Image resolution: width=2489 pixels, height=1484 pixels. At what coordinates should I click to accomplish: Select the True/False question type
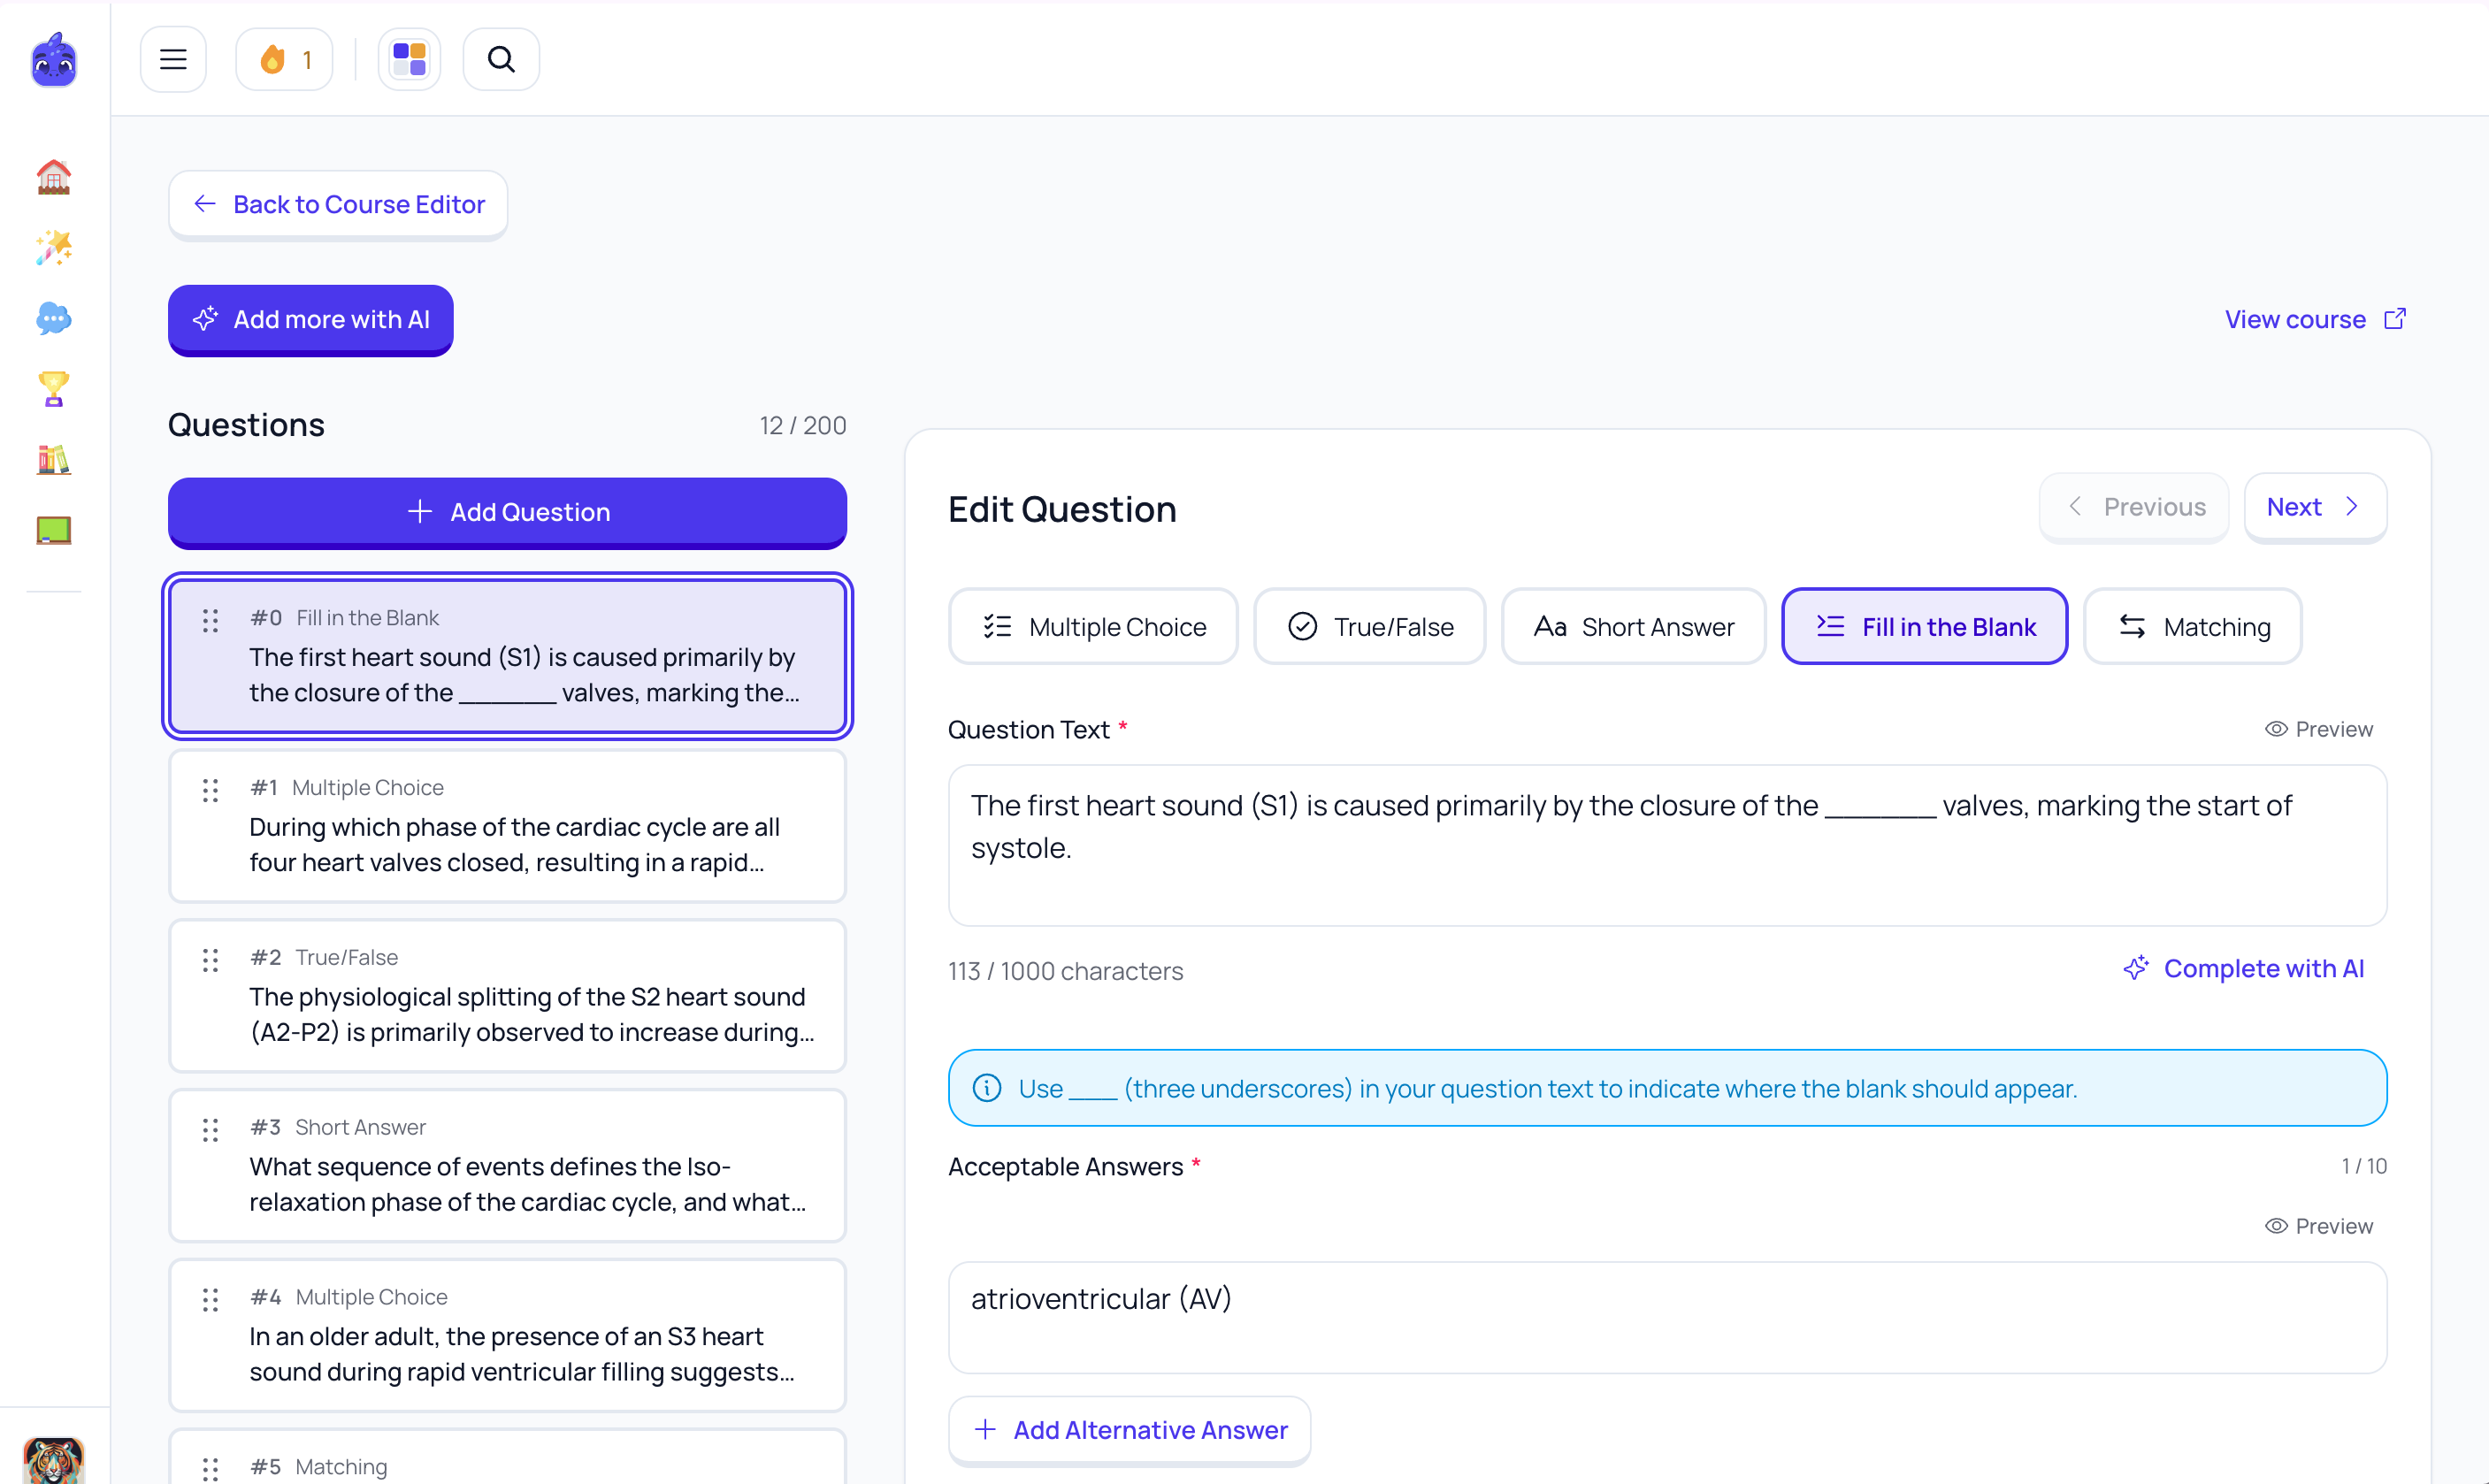(1369, 627)
